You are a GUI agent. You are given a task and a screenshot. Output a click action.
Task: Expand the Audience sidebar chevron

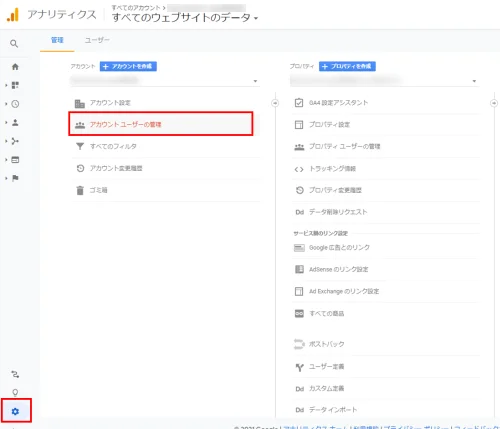(6, 122)
